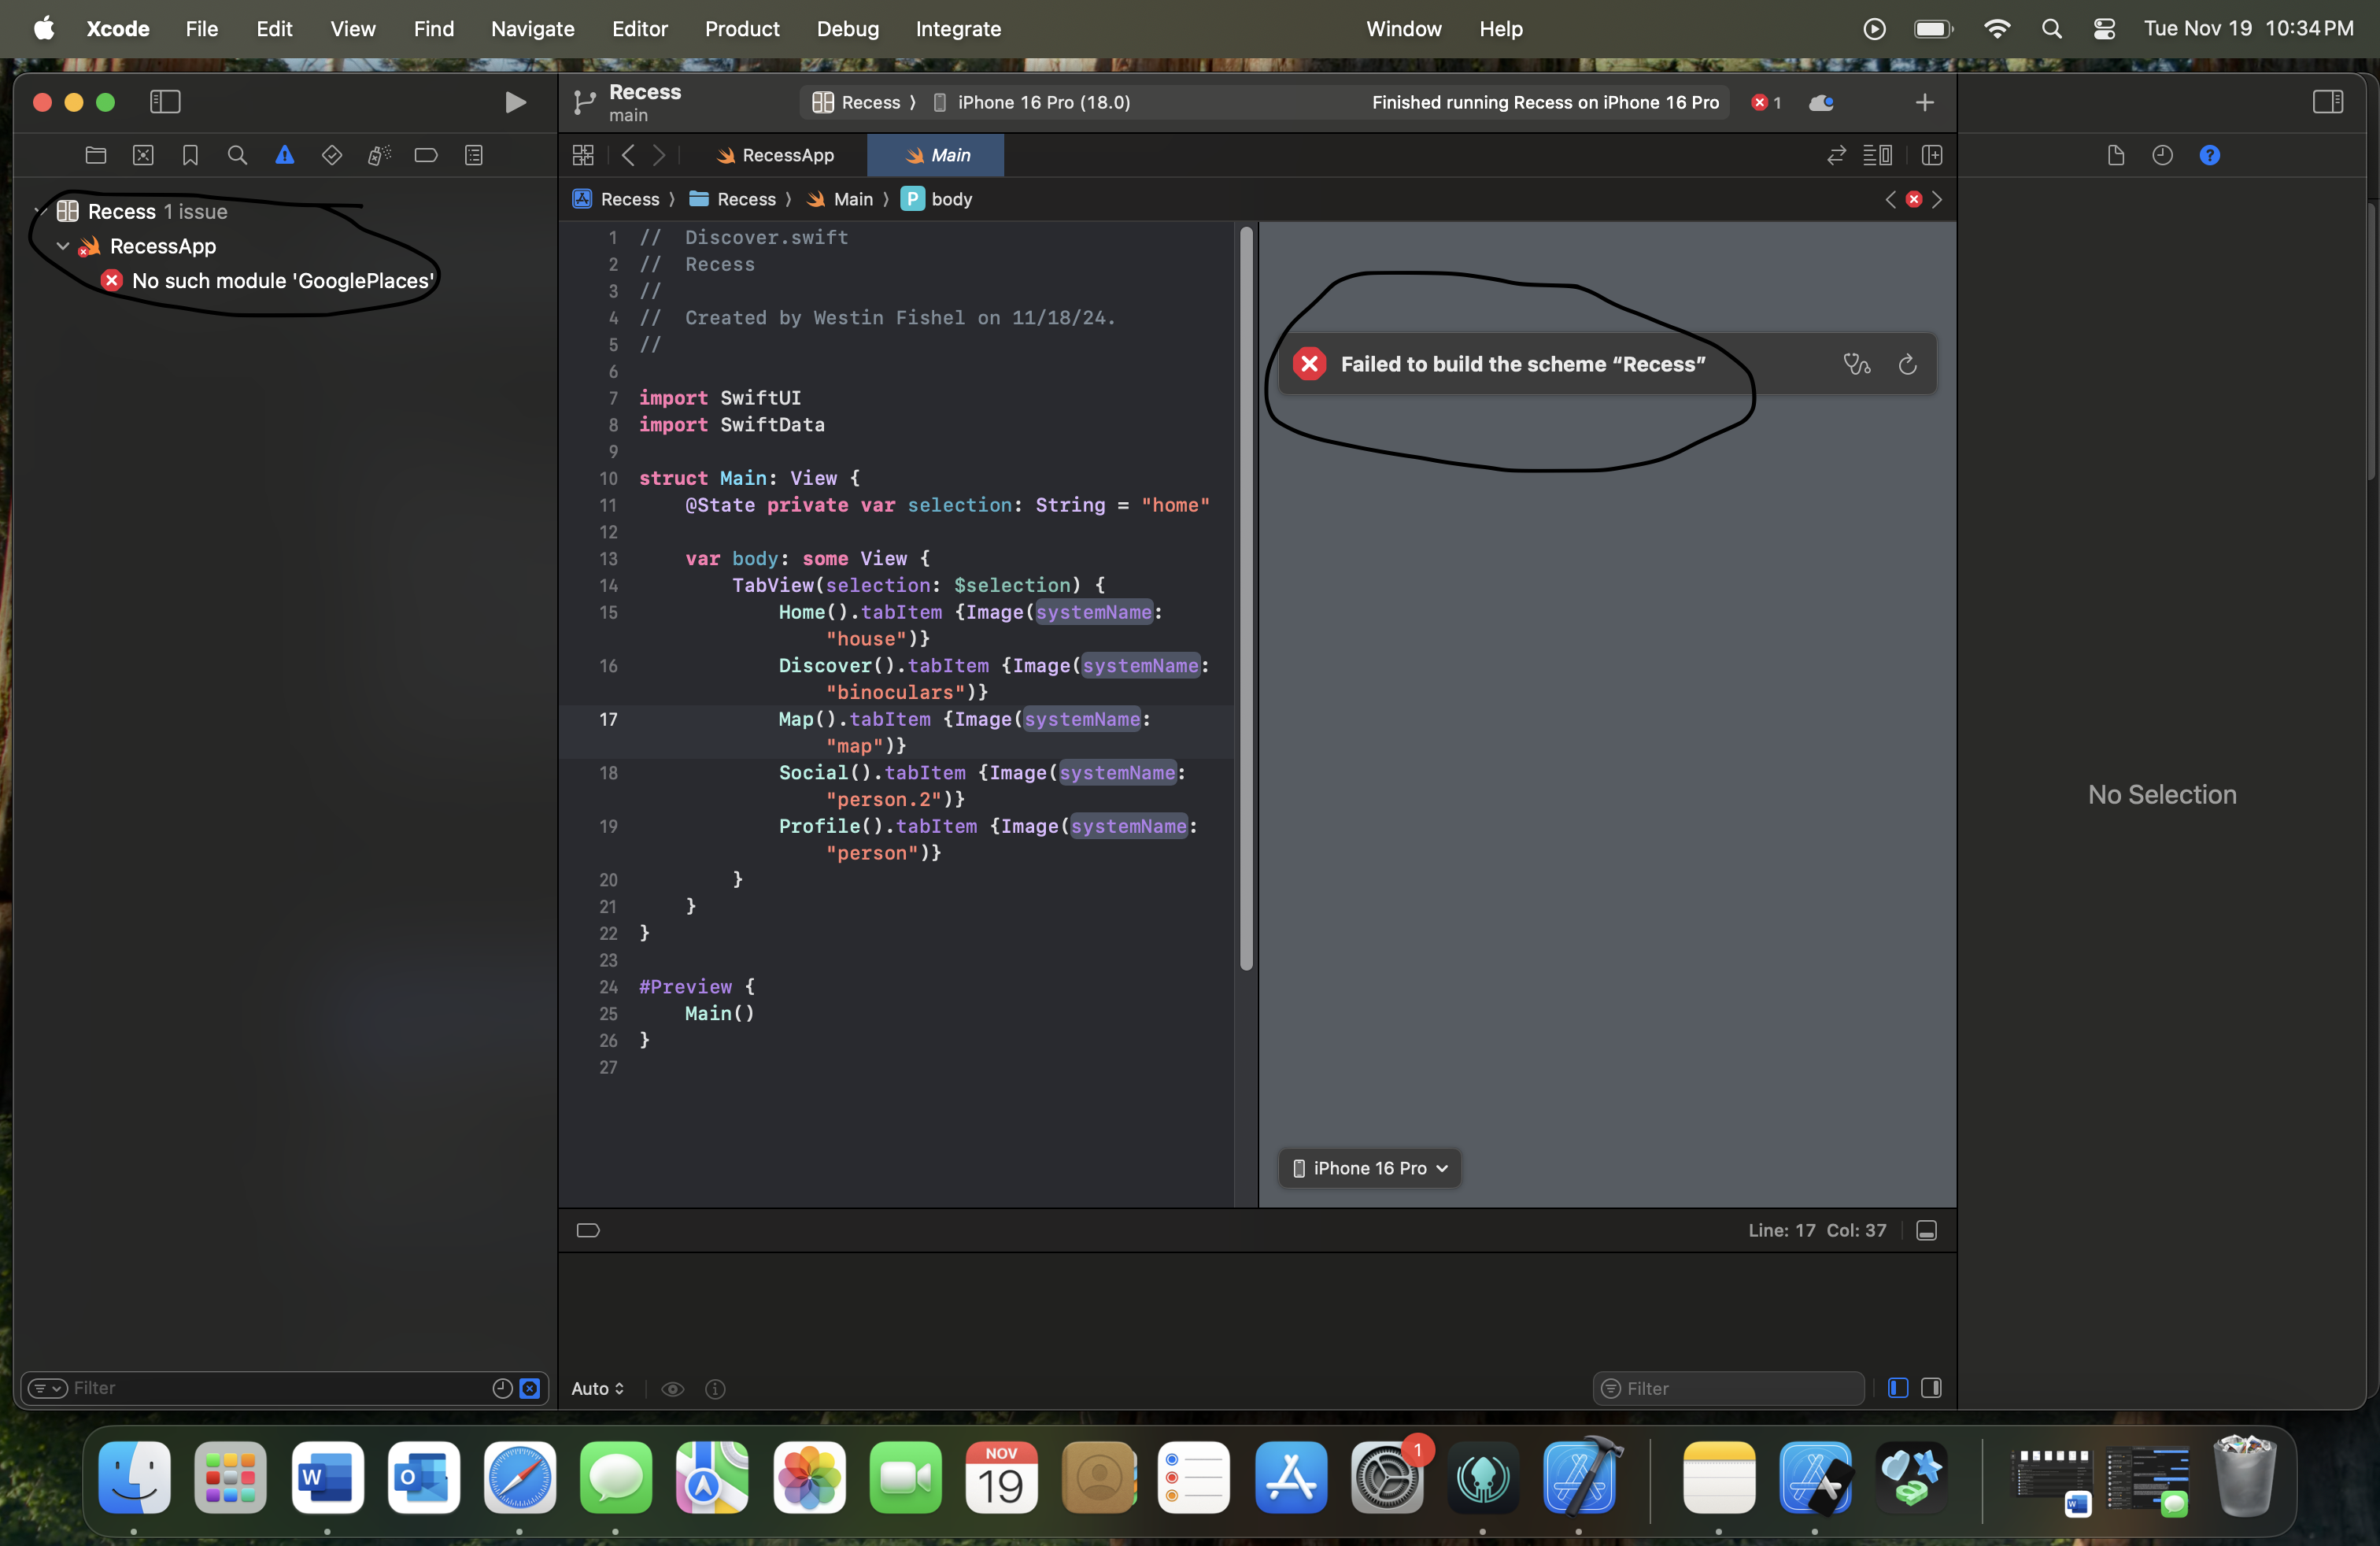The width and height of the screenshot is (2380, 1546).
Task: Switch to the RecessApp editor tab
Action: (775, 155)
